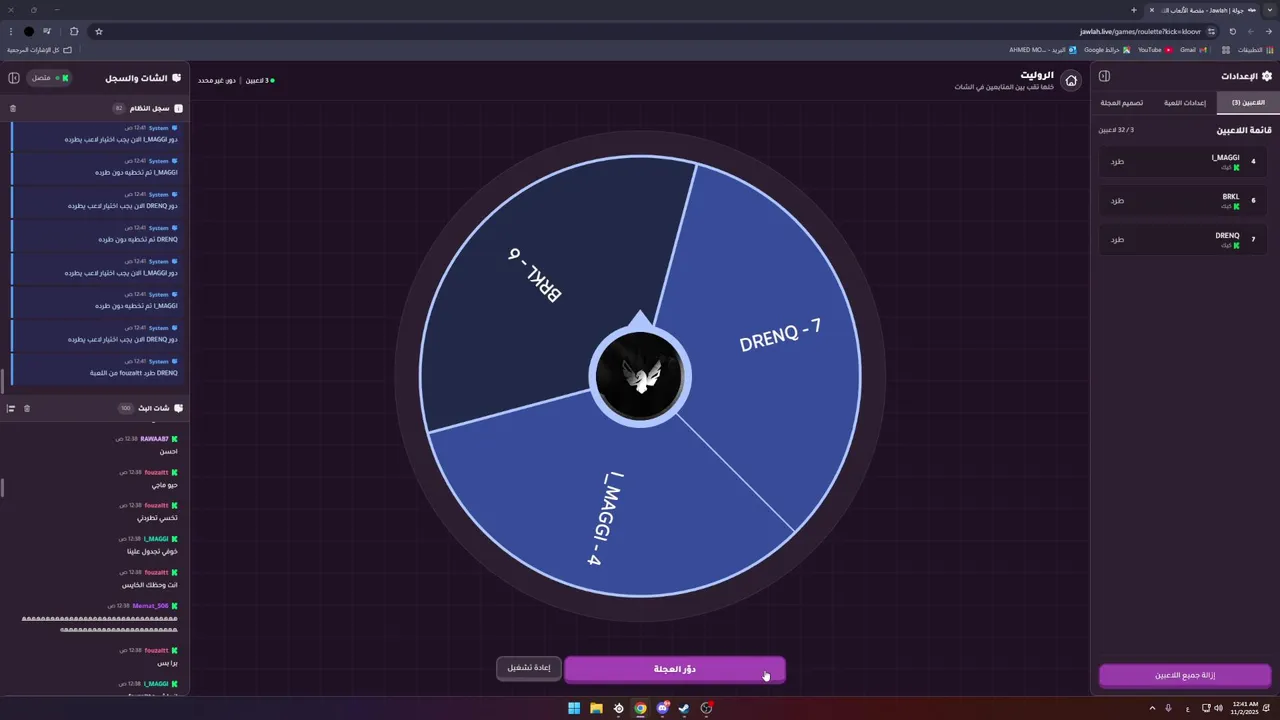Collapse the chat and log panel icon

(x=14, y=78)
